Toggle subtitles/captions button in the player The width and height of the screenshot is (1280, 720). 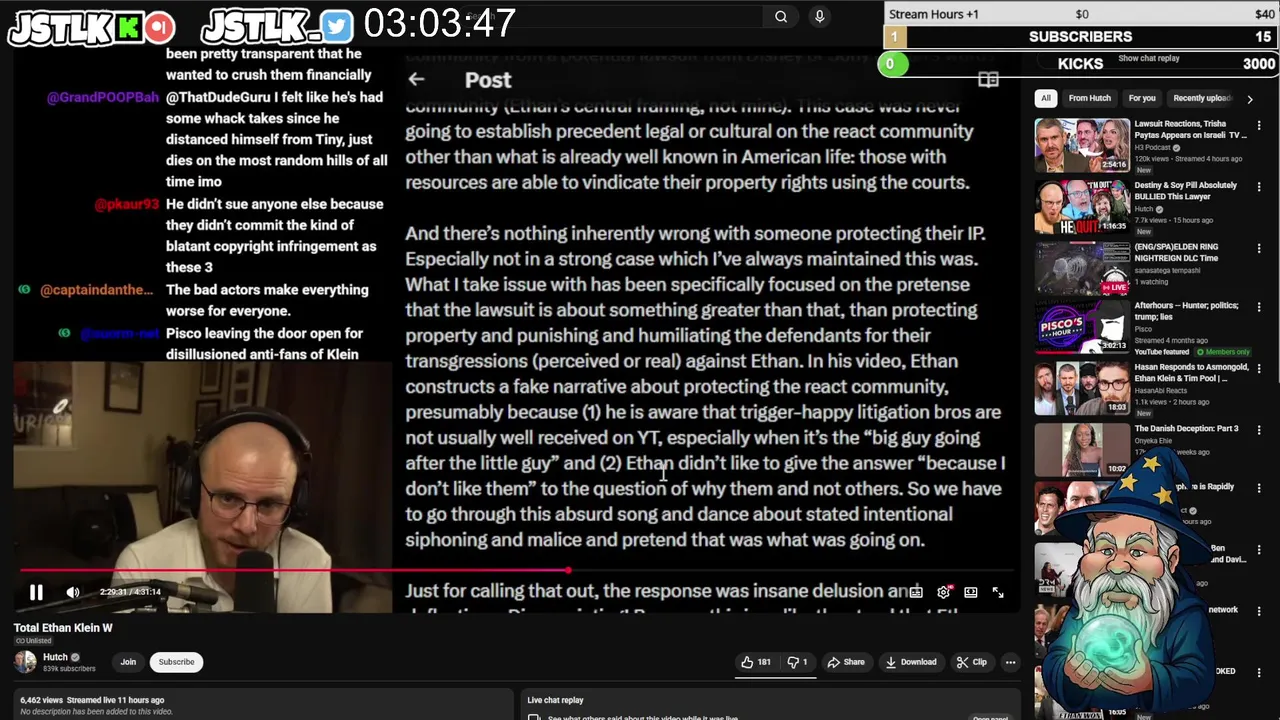[916, 592]
